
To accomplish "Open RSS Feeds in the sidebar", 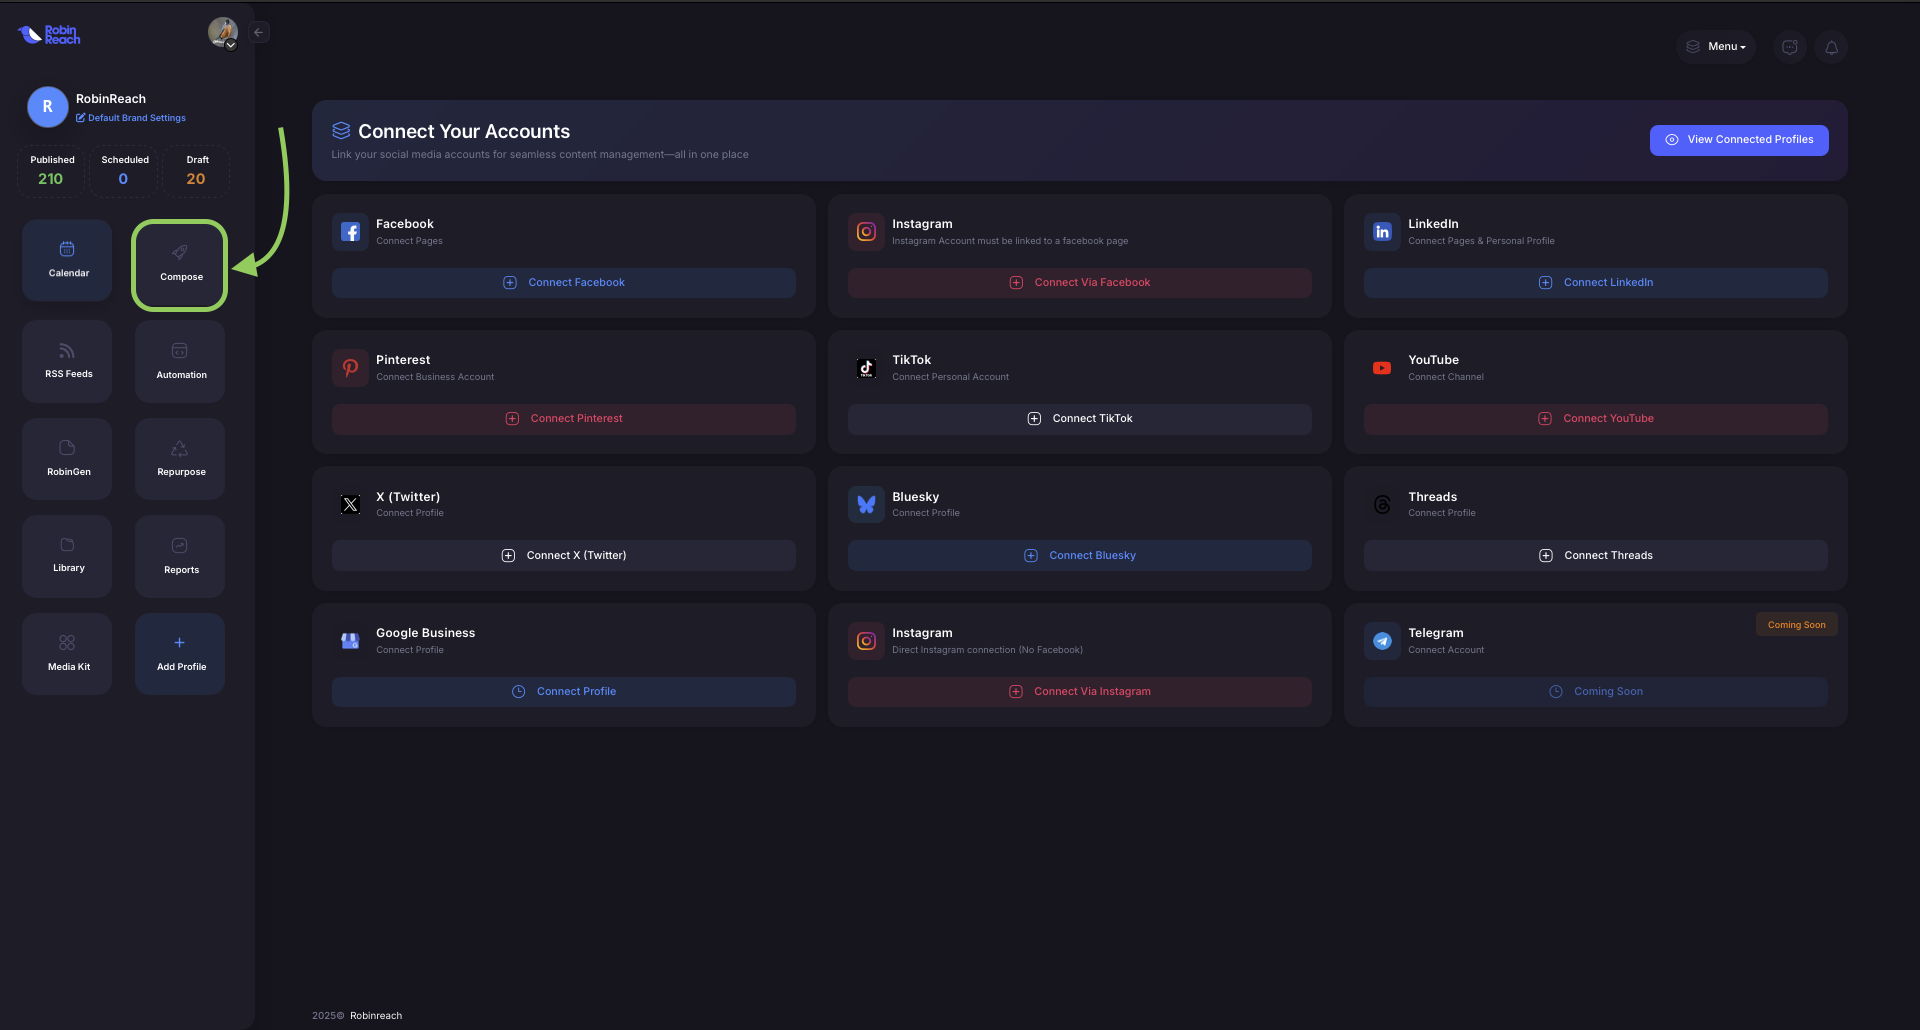I will (x=67, y=361).
